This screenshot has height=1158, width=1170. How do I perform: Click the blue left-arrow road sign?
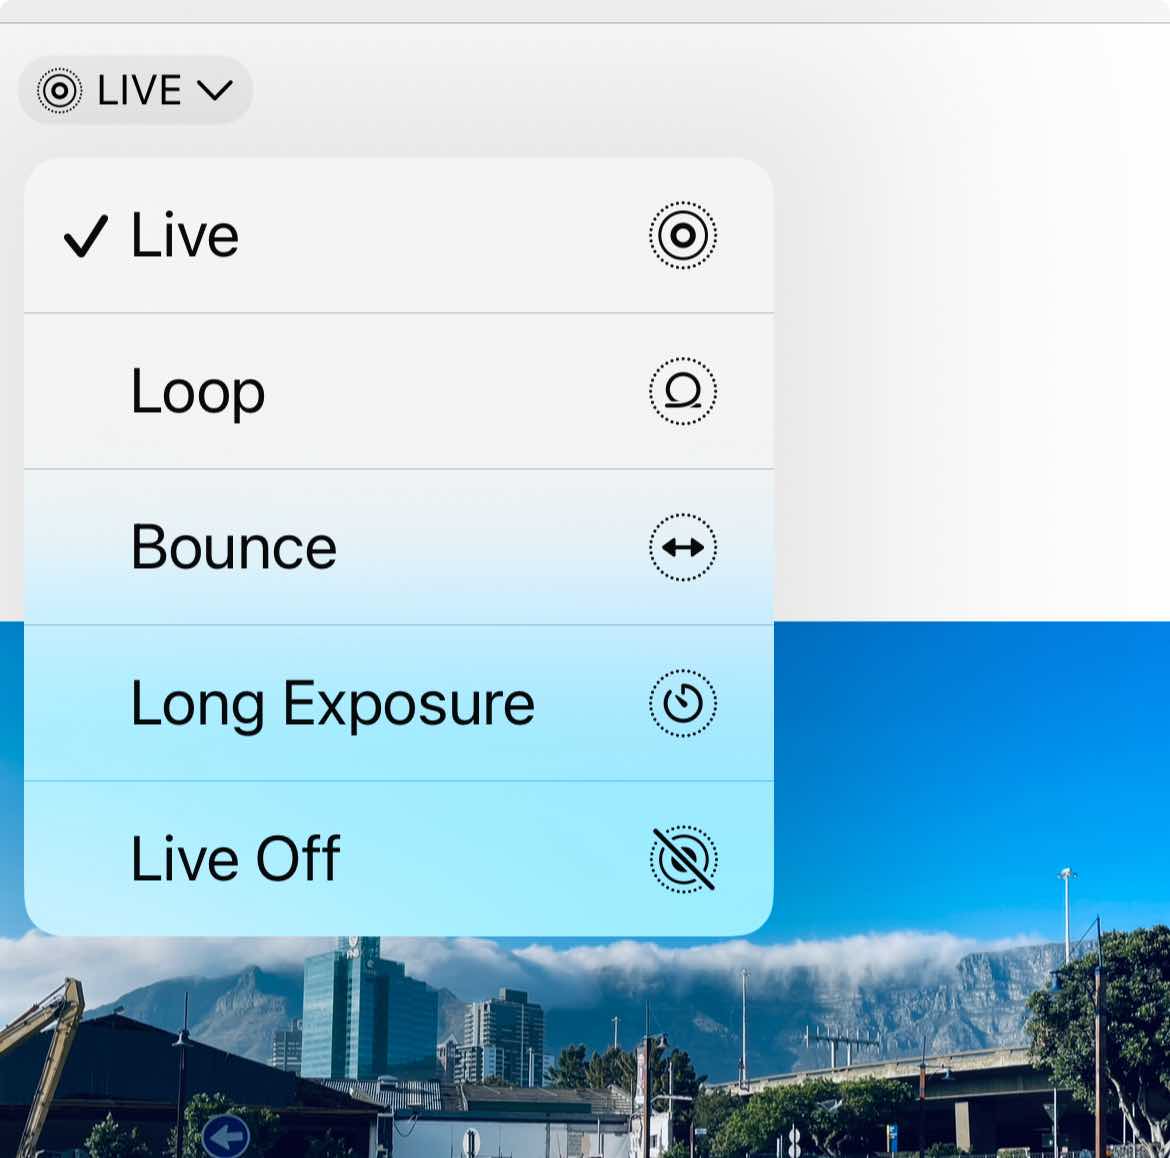tap(225, 1136)
